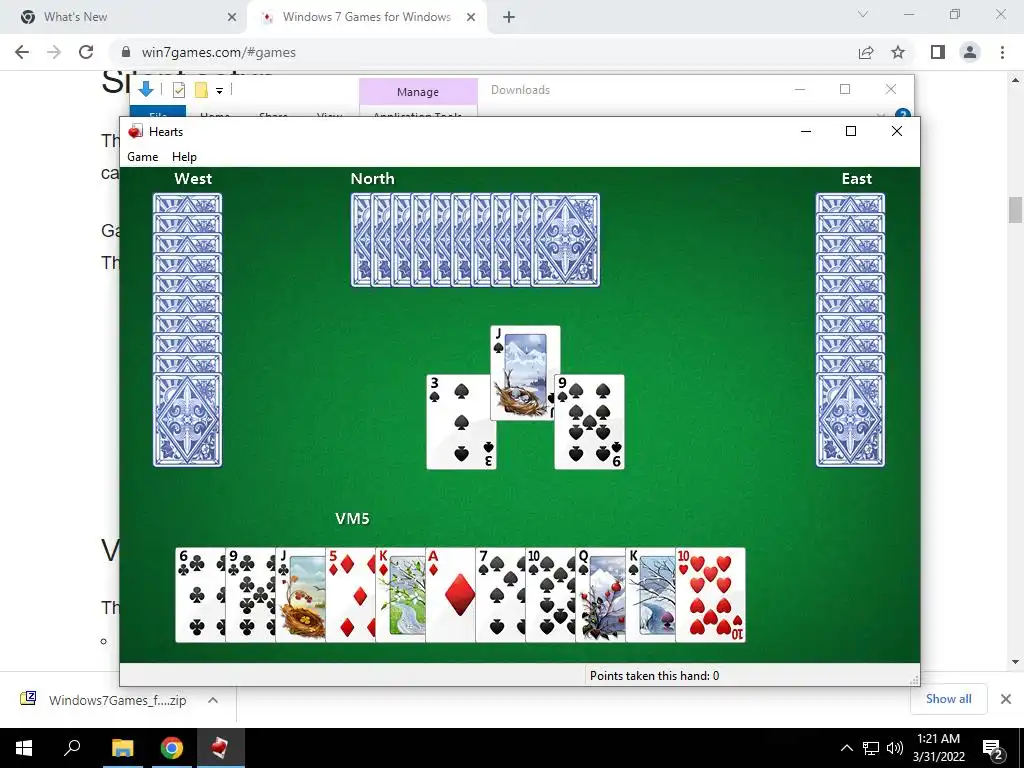Viewport: 1024px width, 768px height.
Task: Click the address bar URL
Action: pyautogui.click(x=219, y=52)
